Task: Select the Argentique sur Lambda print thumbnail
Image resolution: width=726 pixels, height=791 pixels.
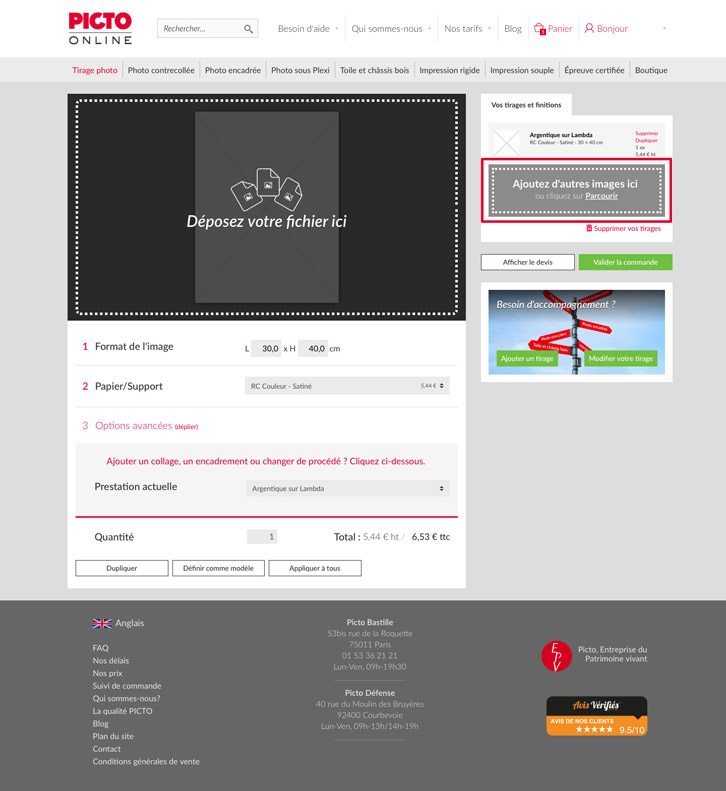Action: point(506,142)
